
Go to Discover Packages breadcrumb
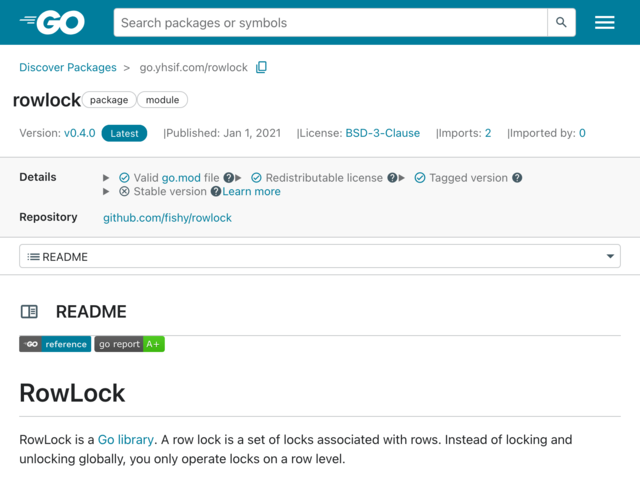click(x=68, y=67)
